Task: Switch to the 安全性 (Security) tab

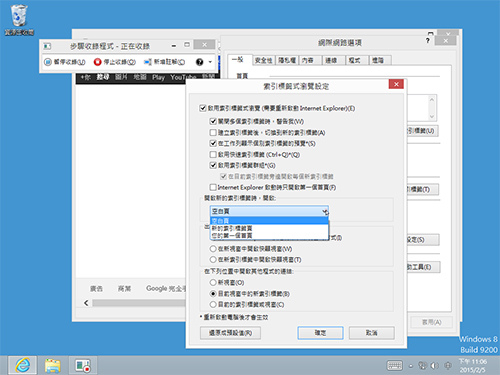Action: (263, 60)
